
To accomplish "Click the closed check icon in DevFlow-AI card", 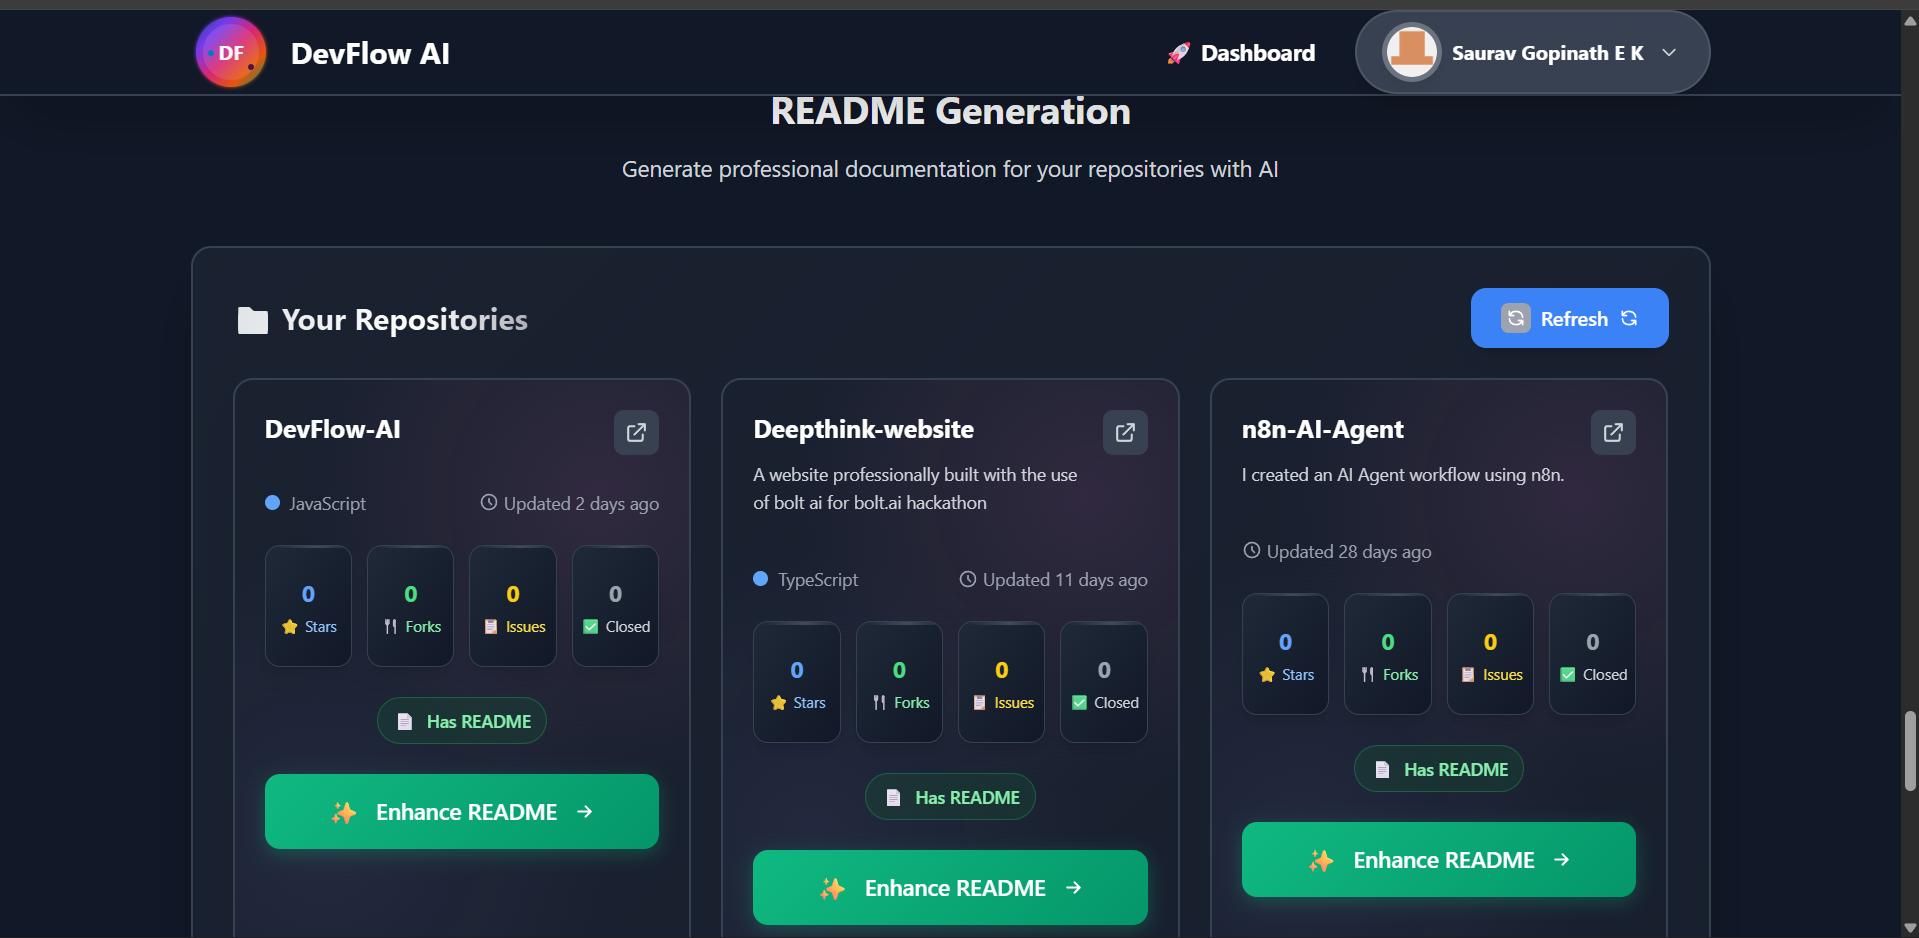I will [x=591, y=627].
